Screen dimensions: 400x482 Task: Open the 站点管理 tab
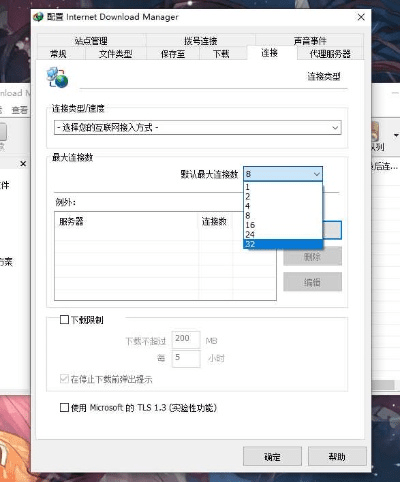[x=91, y=41]
